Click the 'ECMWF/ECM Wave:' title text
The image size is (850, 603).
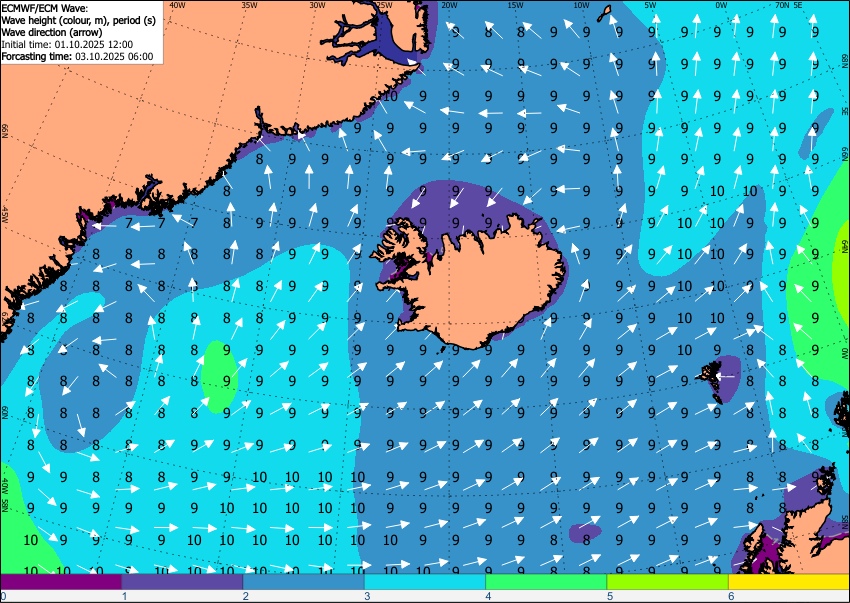pos(44,8)
